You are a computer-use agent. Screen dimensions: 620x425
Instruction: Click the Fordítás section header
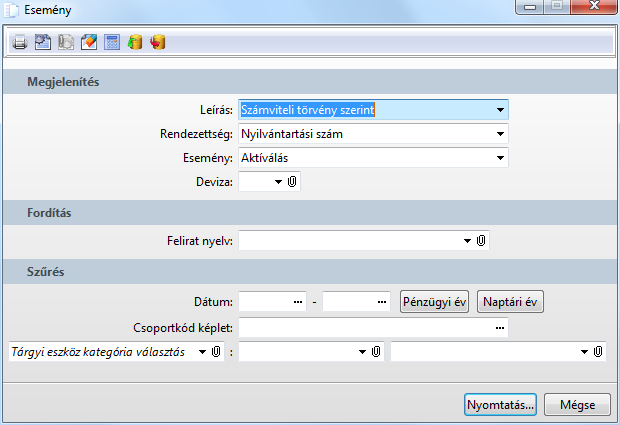tap(311, 213)
